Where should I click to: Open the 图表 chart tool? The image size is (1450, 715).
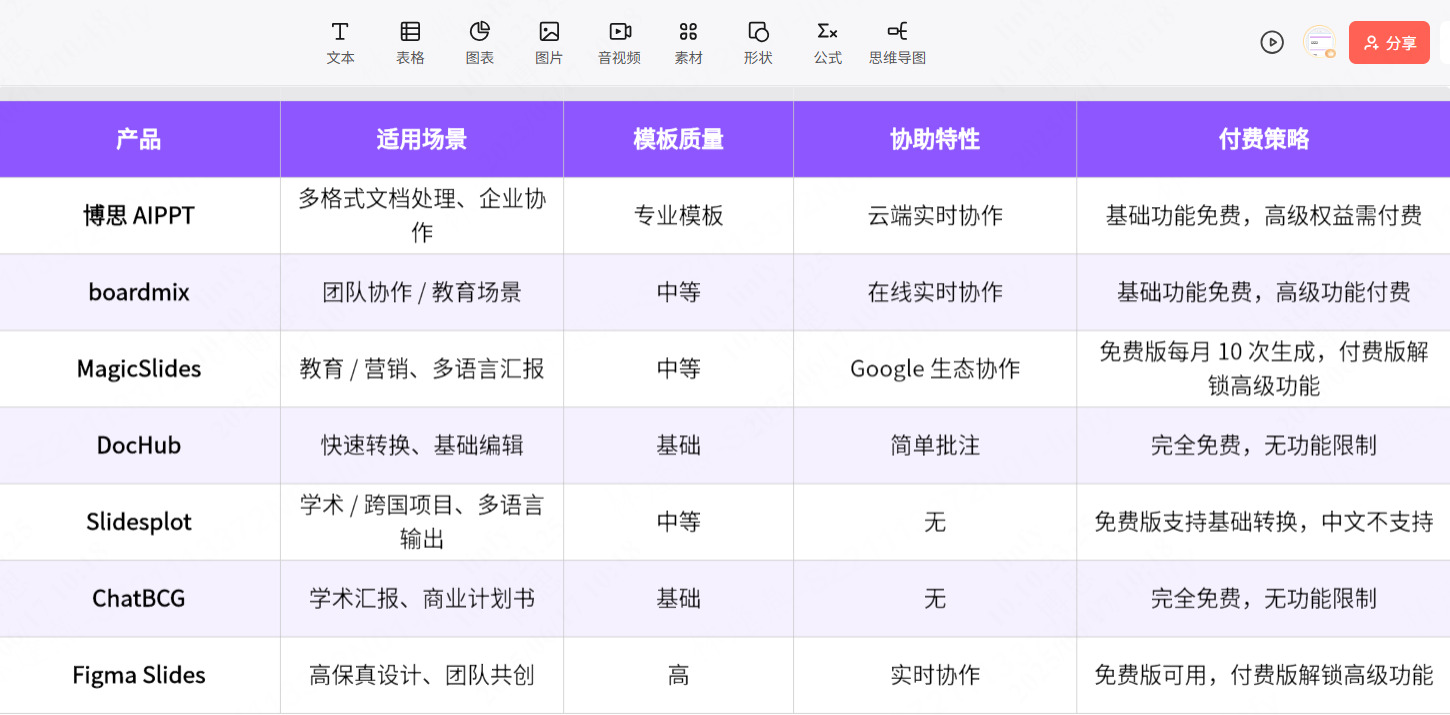[480, 43]
